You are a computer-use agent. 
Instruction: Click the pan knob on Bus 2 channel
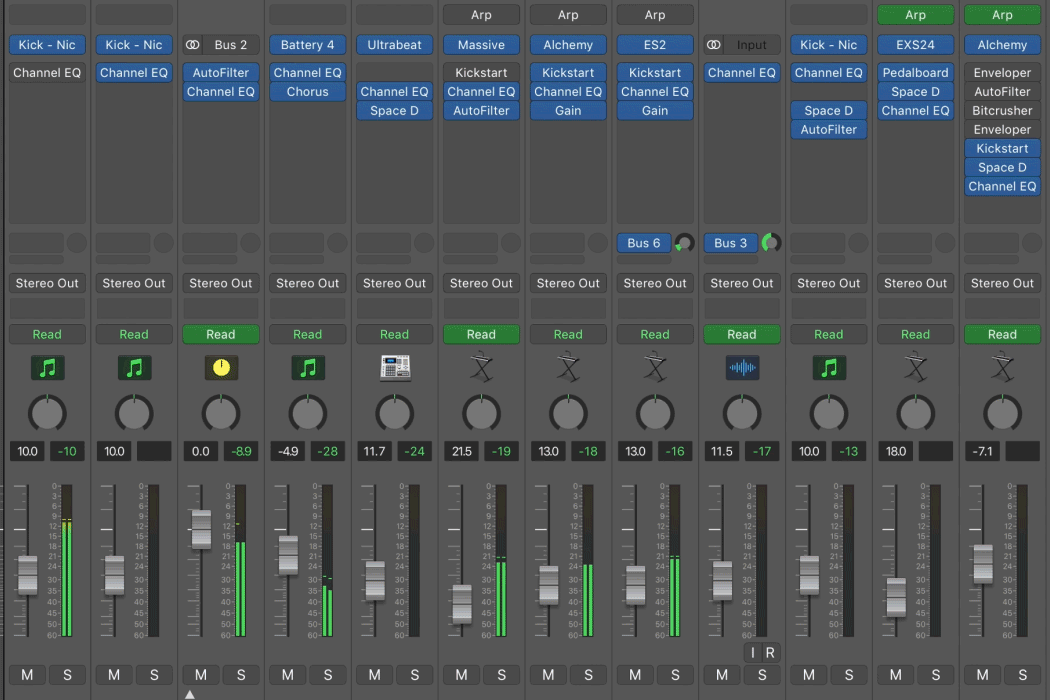point(221,414)
